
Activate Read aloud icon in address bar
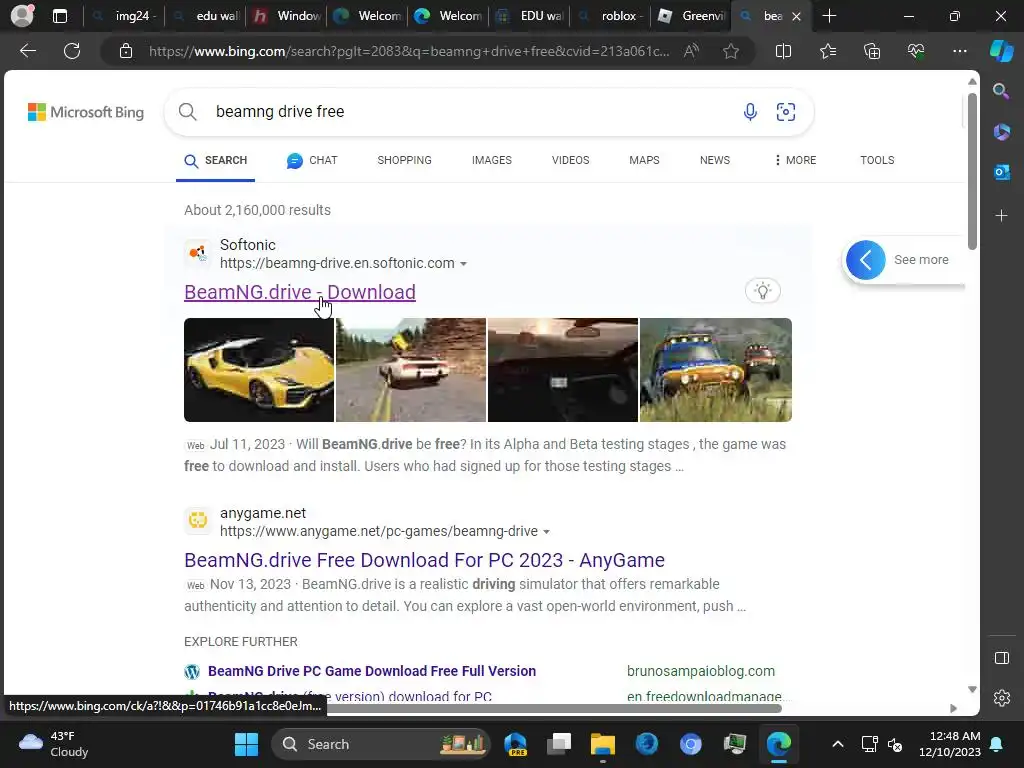pyautogui.click(x=691, y=51)
